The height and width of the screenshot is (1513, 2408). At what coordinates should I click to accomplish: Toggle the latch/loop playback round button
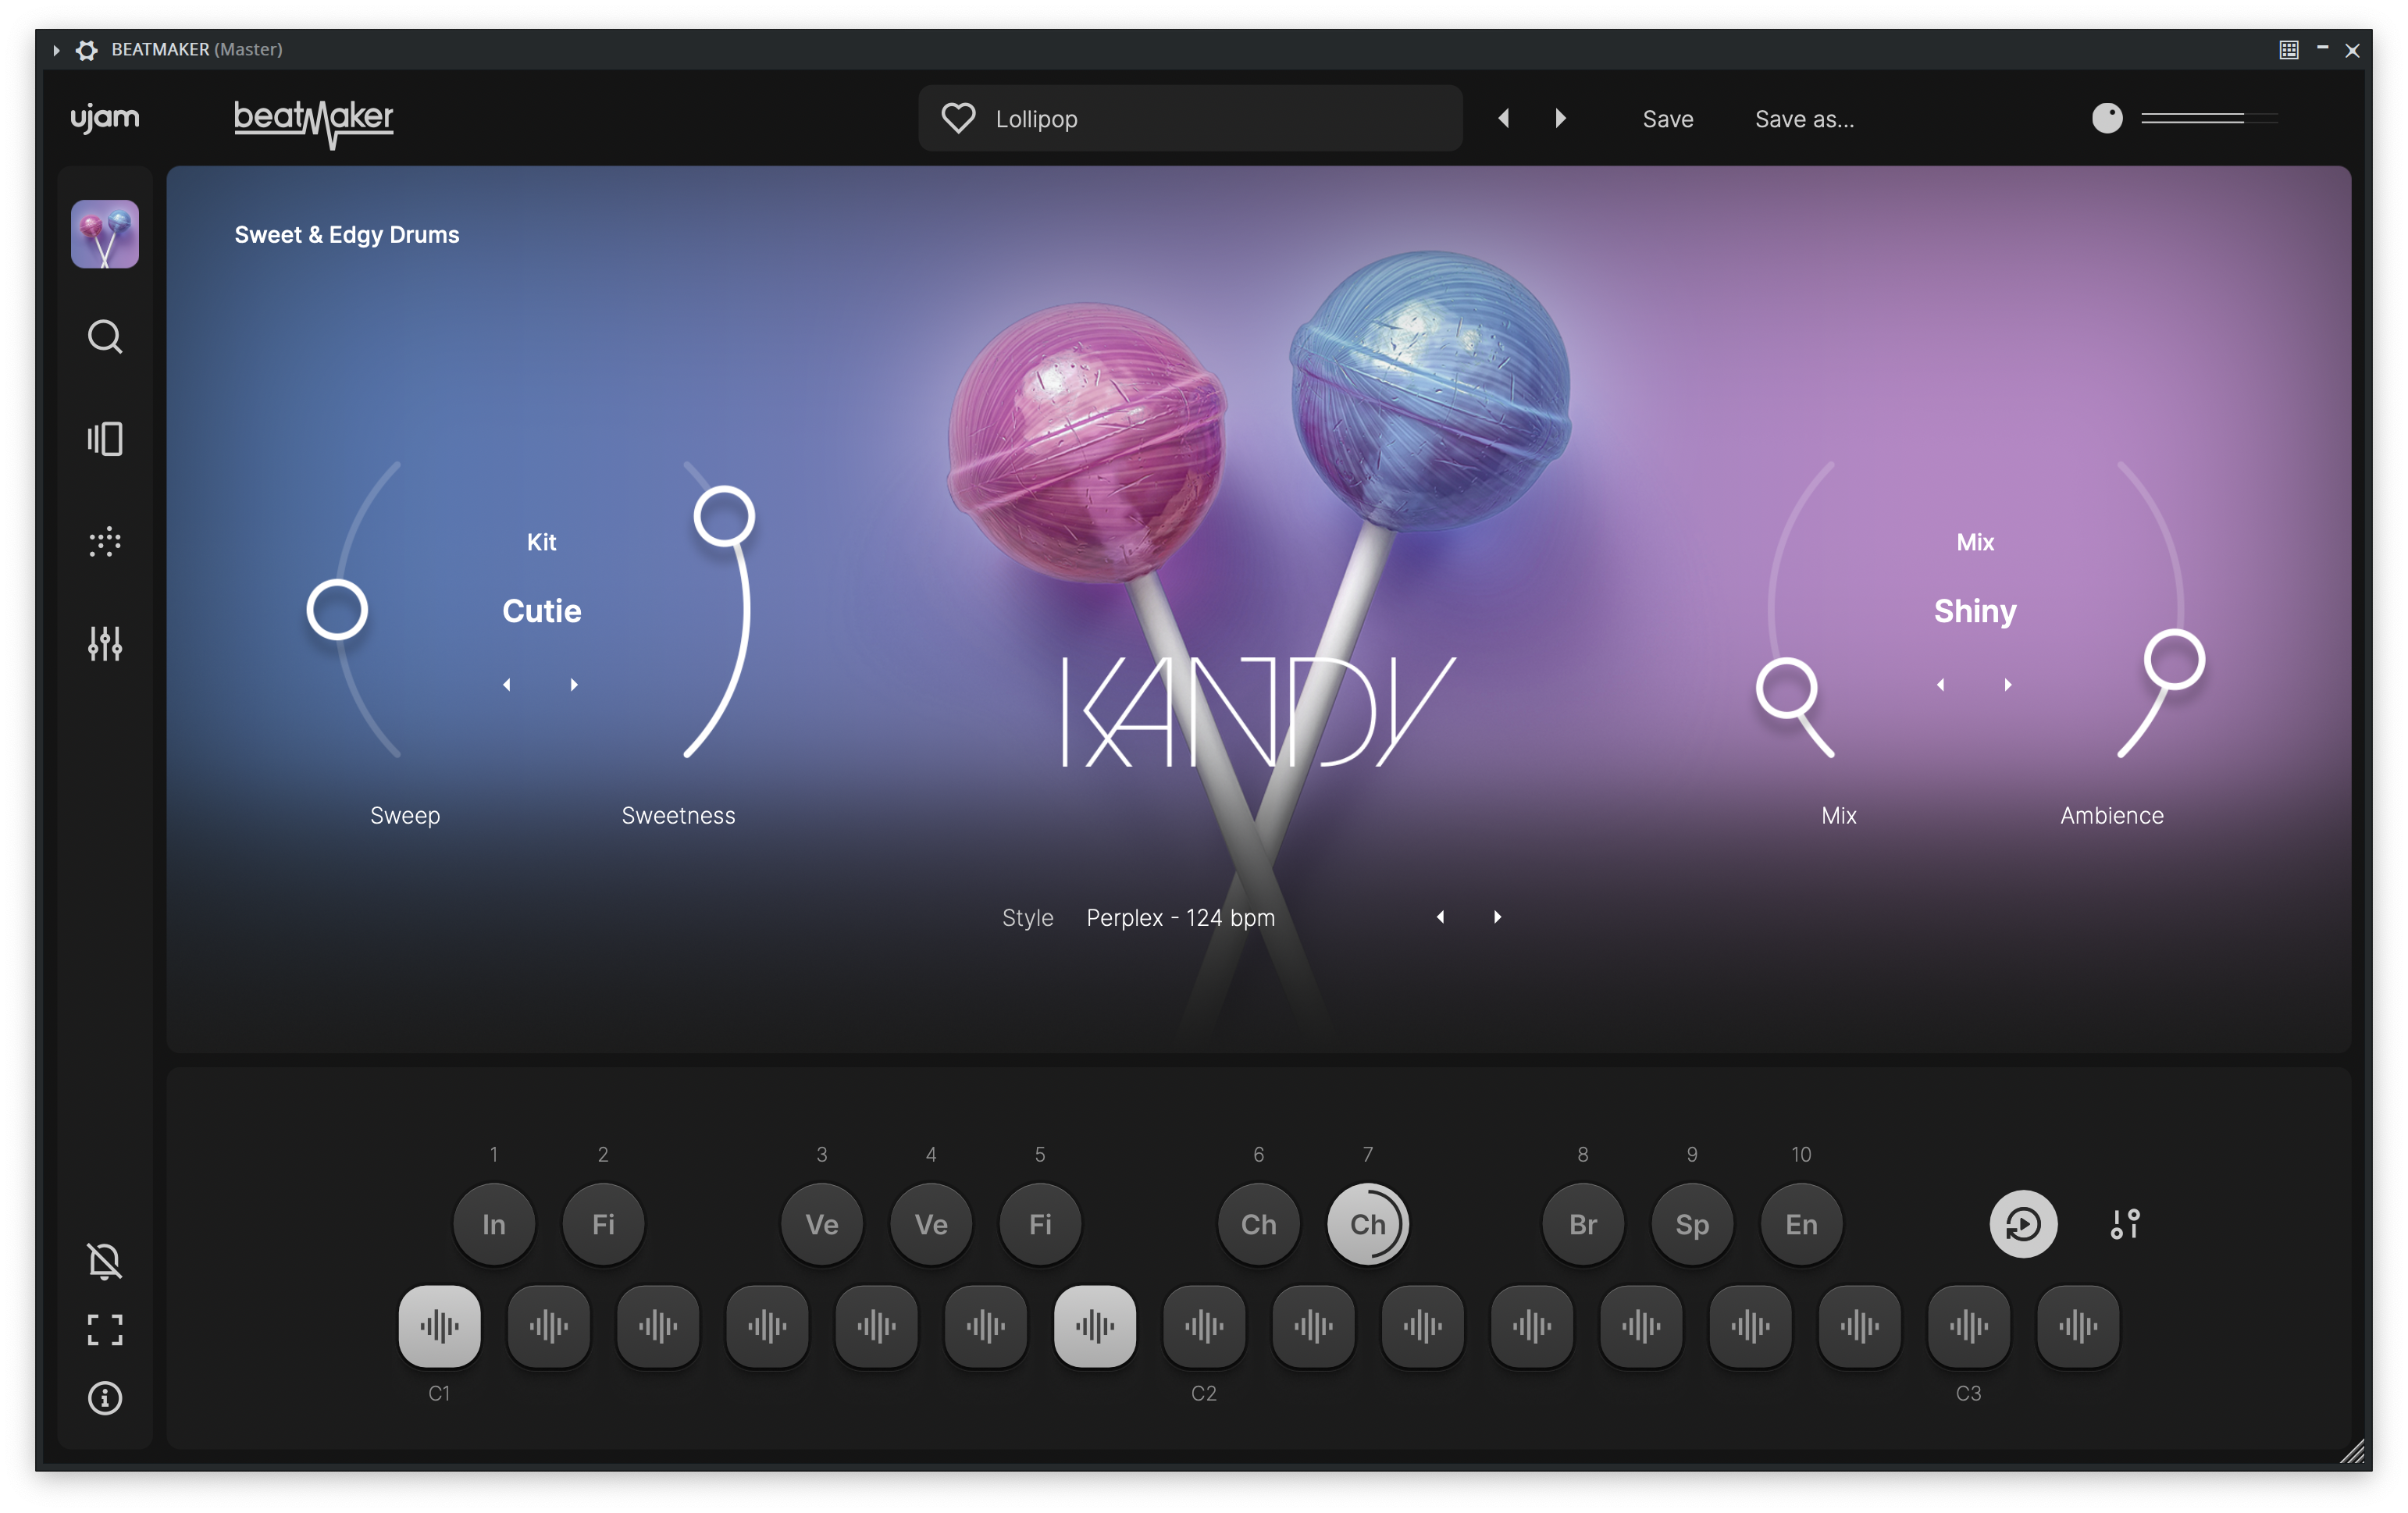(x=2023, y=1224)
